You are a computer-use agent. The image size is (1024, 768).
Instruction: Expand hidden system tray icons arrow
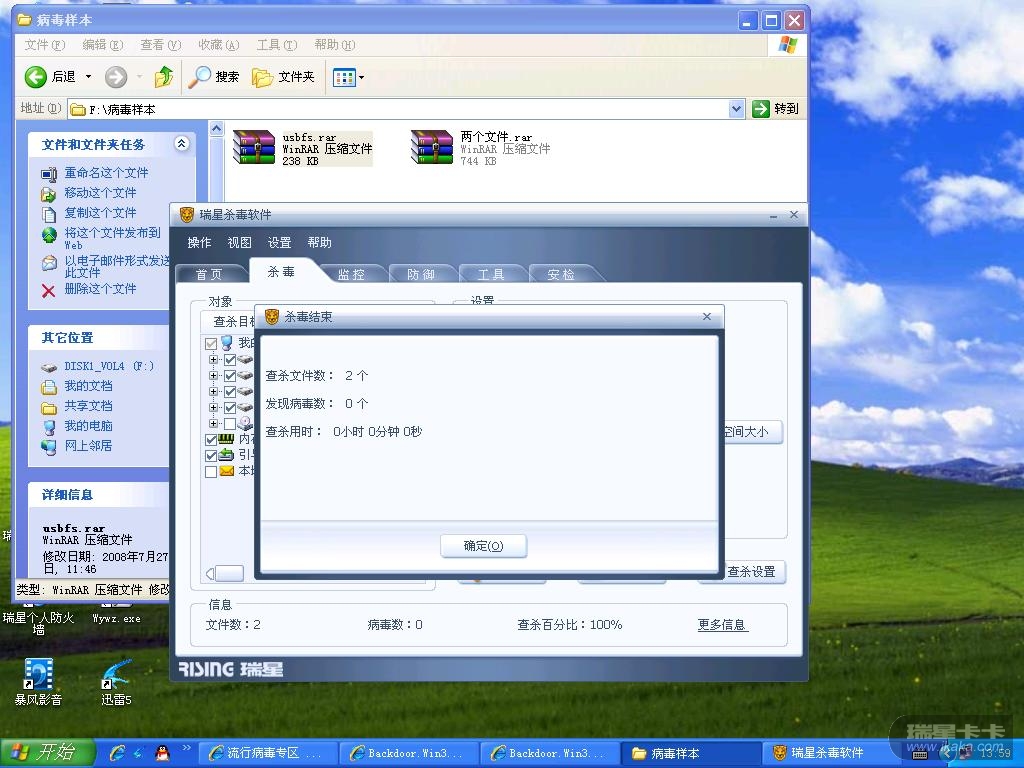click(946, 754)
